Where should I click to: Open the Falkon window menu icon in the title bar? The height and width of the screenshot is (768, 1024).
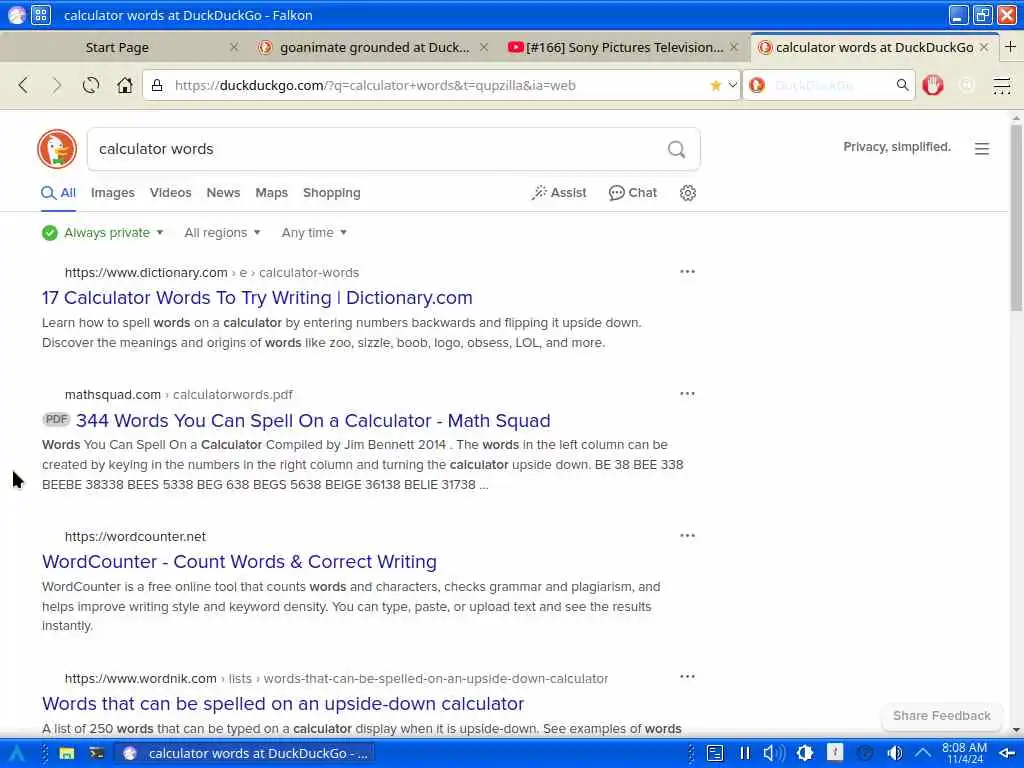click(16, 15)
